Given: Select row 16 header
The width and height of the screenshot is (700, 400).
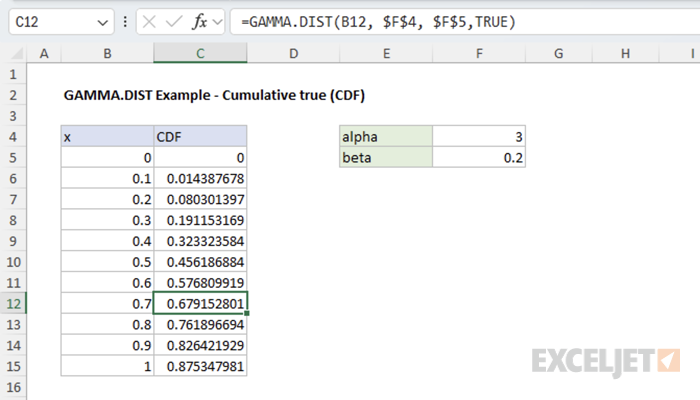Looking at the screenshot, I should [x=13, y=387].
